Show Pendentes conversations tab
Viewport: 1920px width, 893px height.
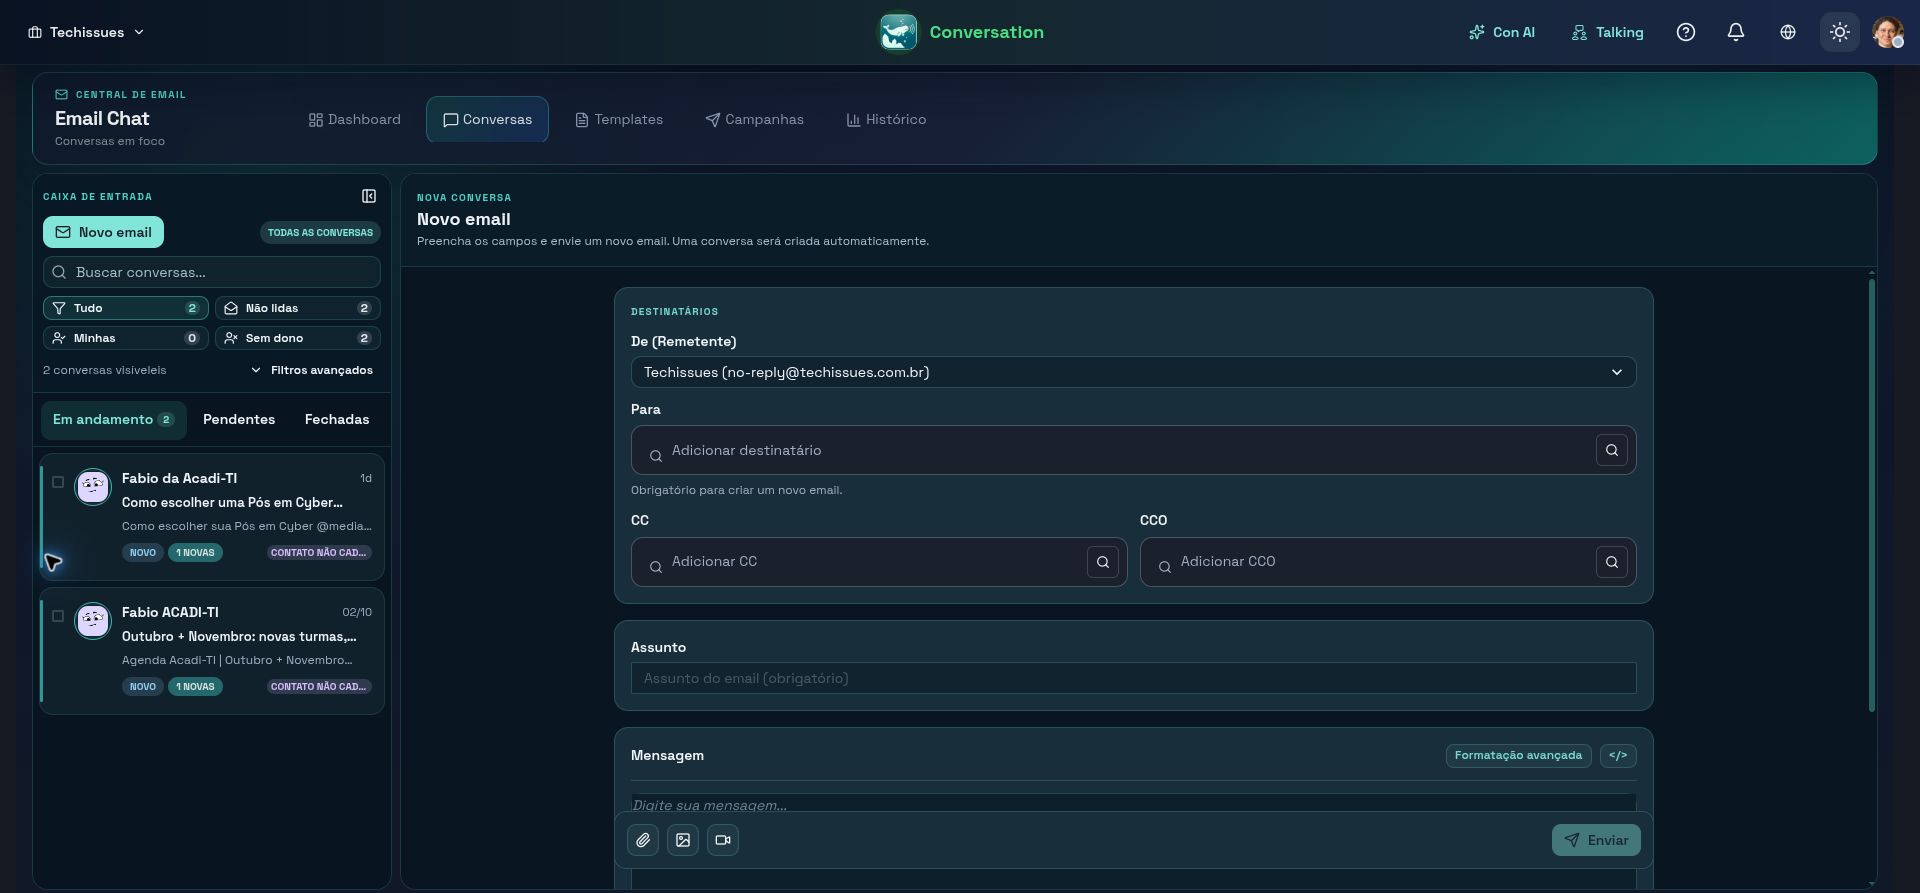tap(239, 420)
